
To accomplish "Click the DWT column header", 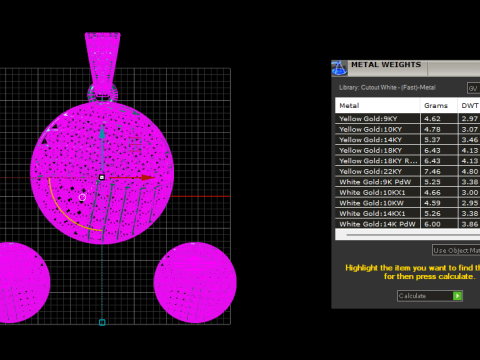I will pos(469,105).
